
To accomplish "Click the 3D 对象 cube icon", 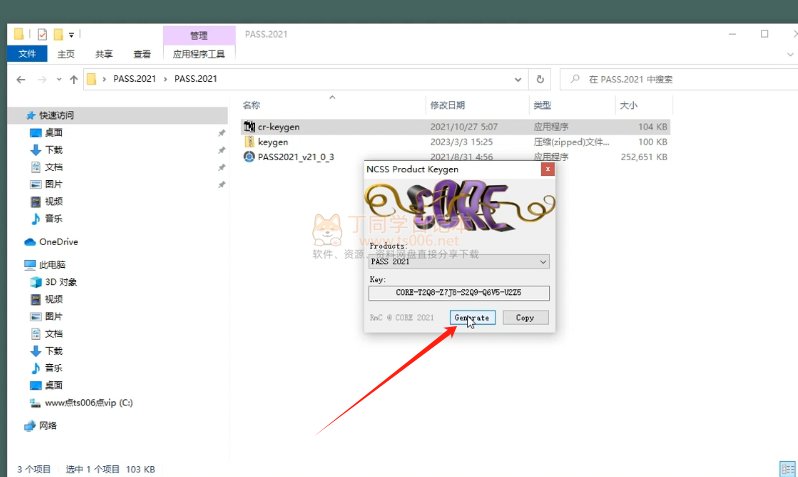I will (36, 282).
